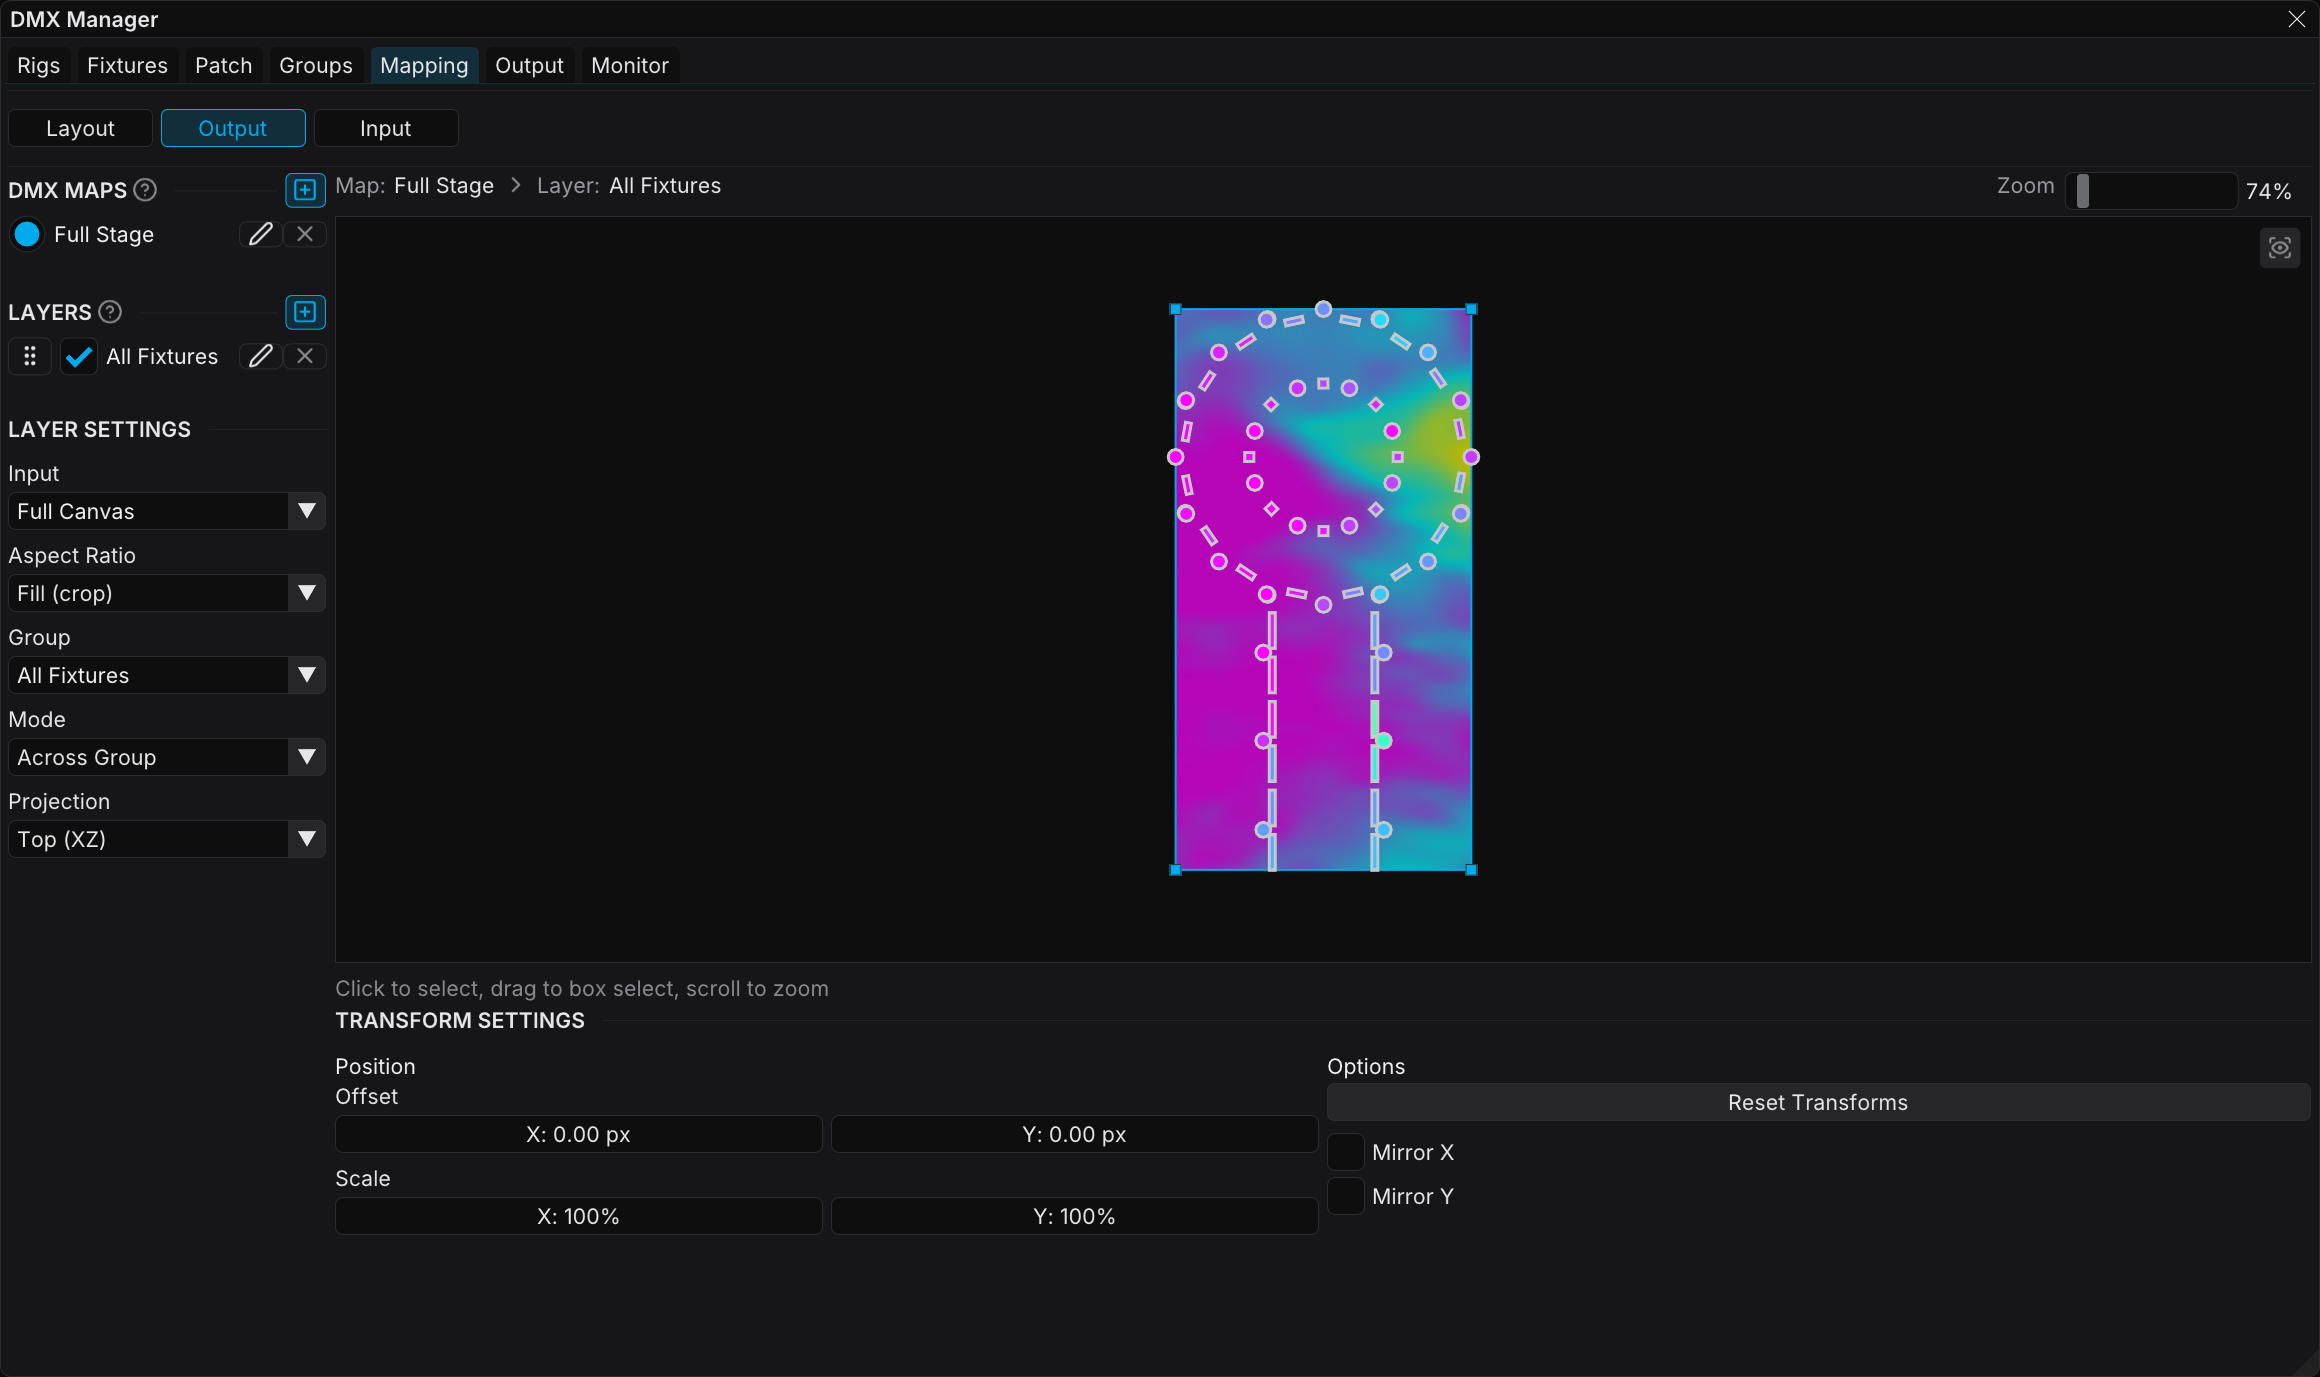The height and width of the screenshot is (1377, 2320).
Task: Switch to the Rigs tab
Action: click(39, 65)
